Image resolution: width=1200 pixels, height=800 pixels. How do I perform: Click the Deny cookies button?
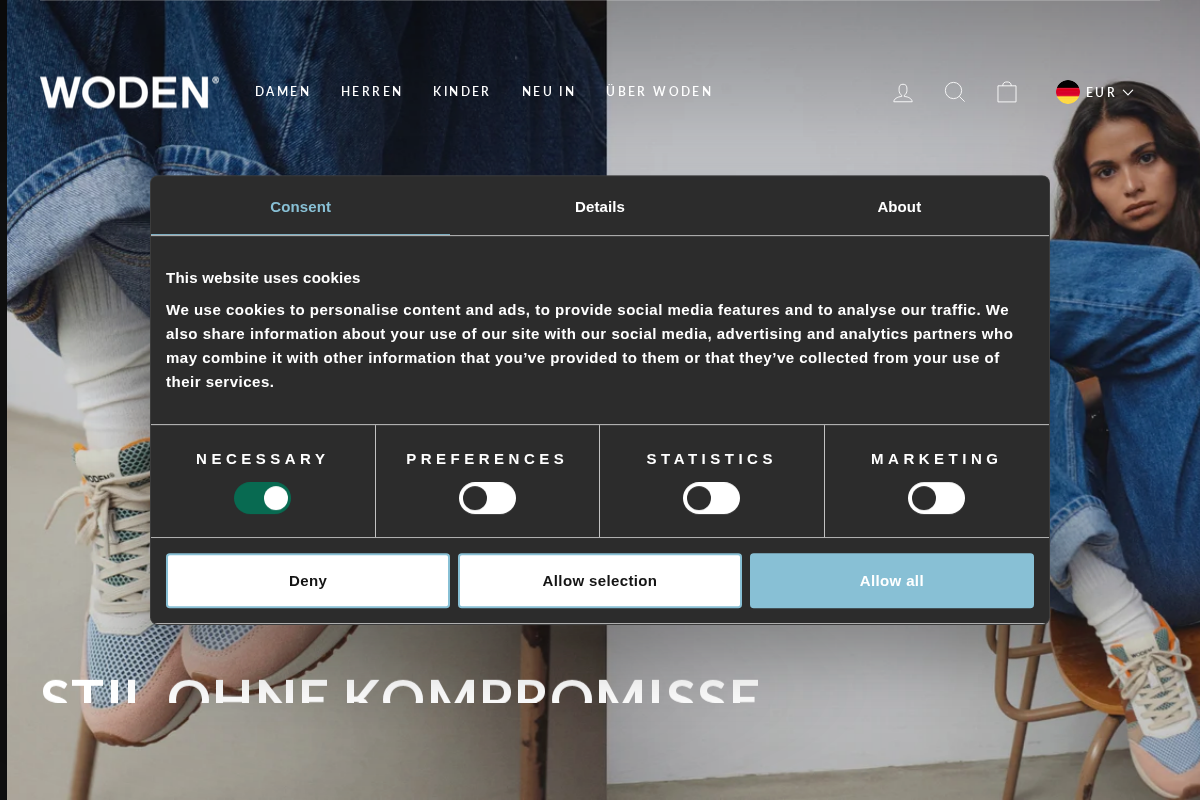(307, 580)
